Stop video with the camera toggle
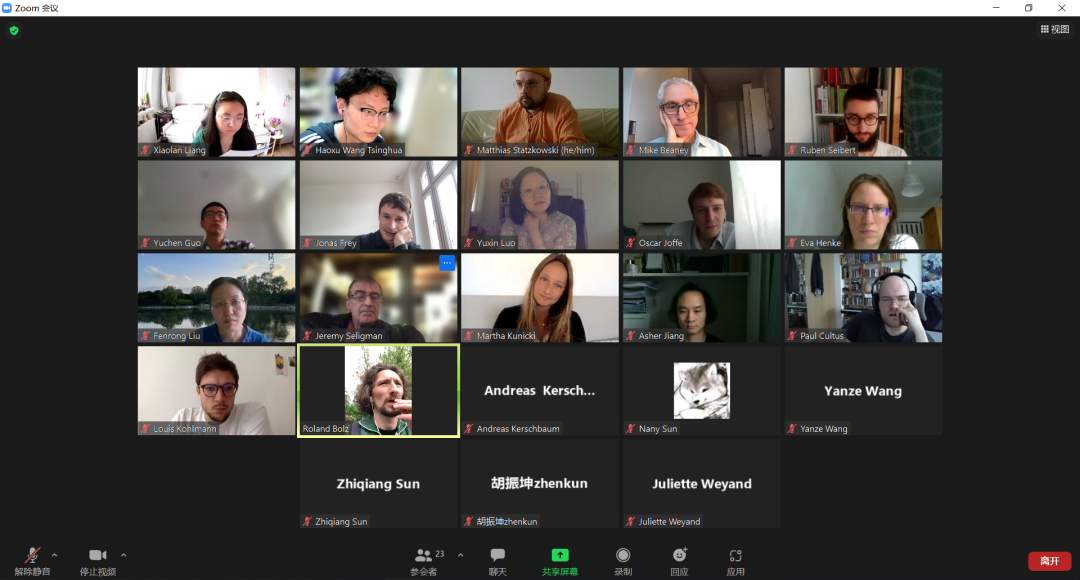Image resolution: width=1080 pixels, height=580 pixels. (x=97, y=555)
